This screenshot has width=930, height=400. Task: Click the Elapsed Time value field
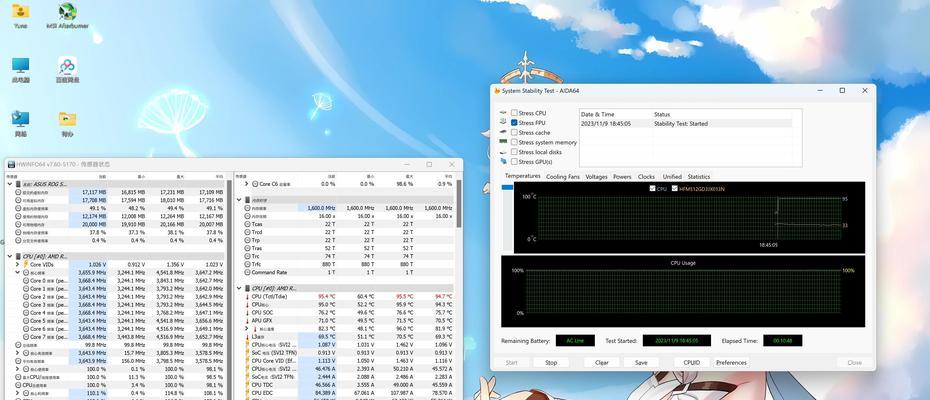point(782,341)
